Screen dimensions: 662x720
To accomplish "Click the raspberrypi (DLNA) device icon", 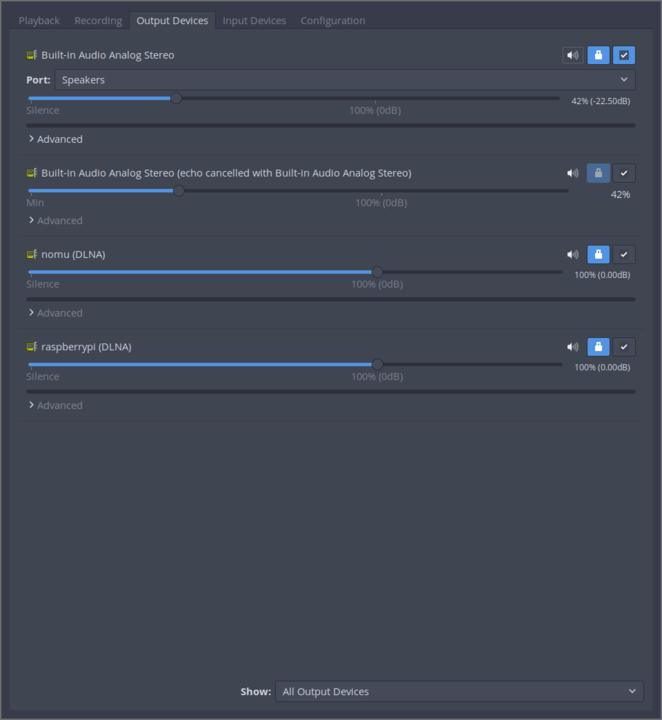I will 32,347.
